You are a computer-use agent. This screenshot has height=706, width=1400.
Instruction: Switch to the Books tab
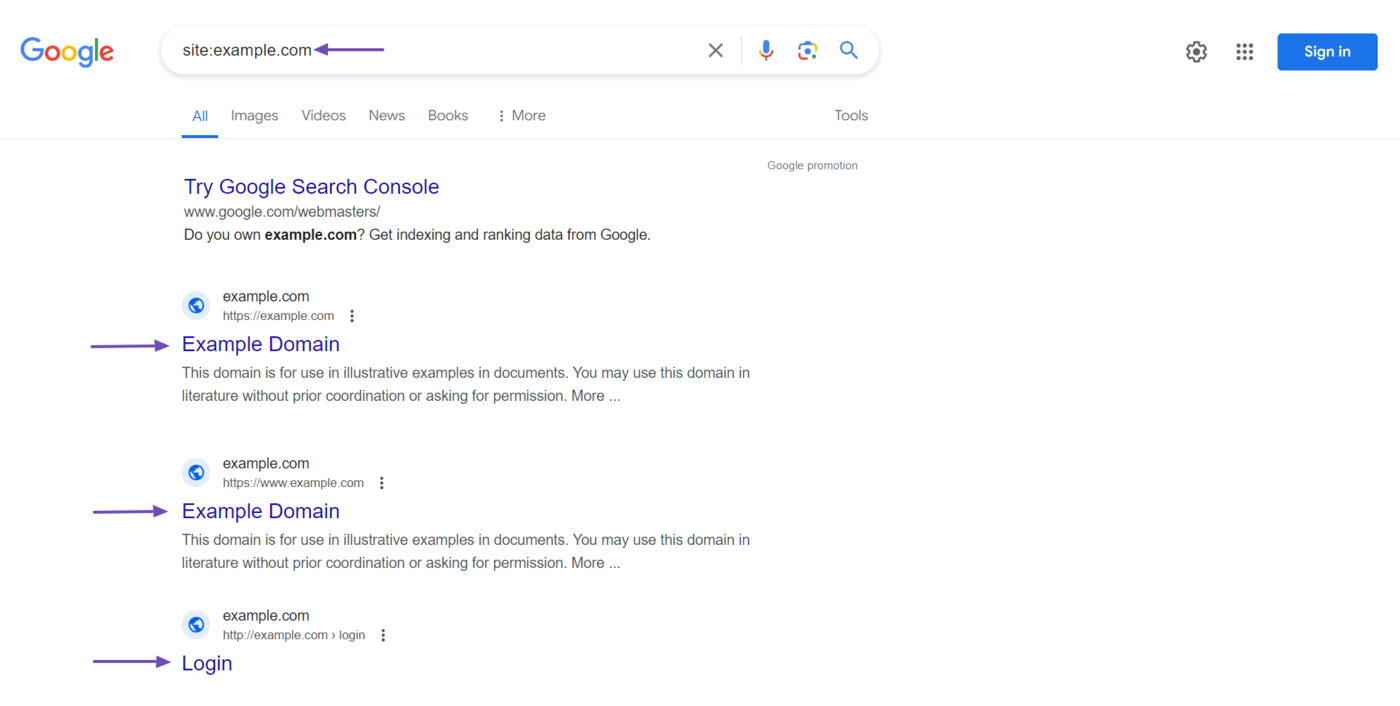pyautogui.click(x=448, y=116)
